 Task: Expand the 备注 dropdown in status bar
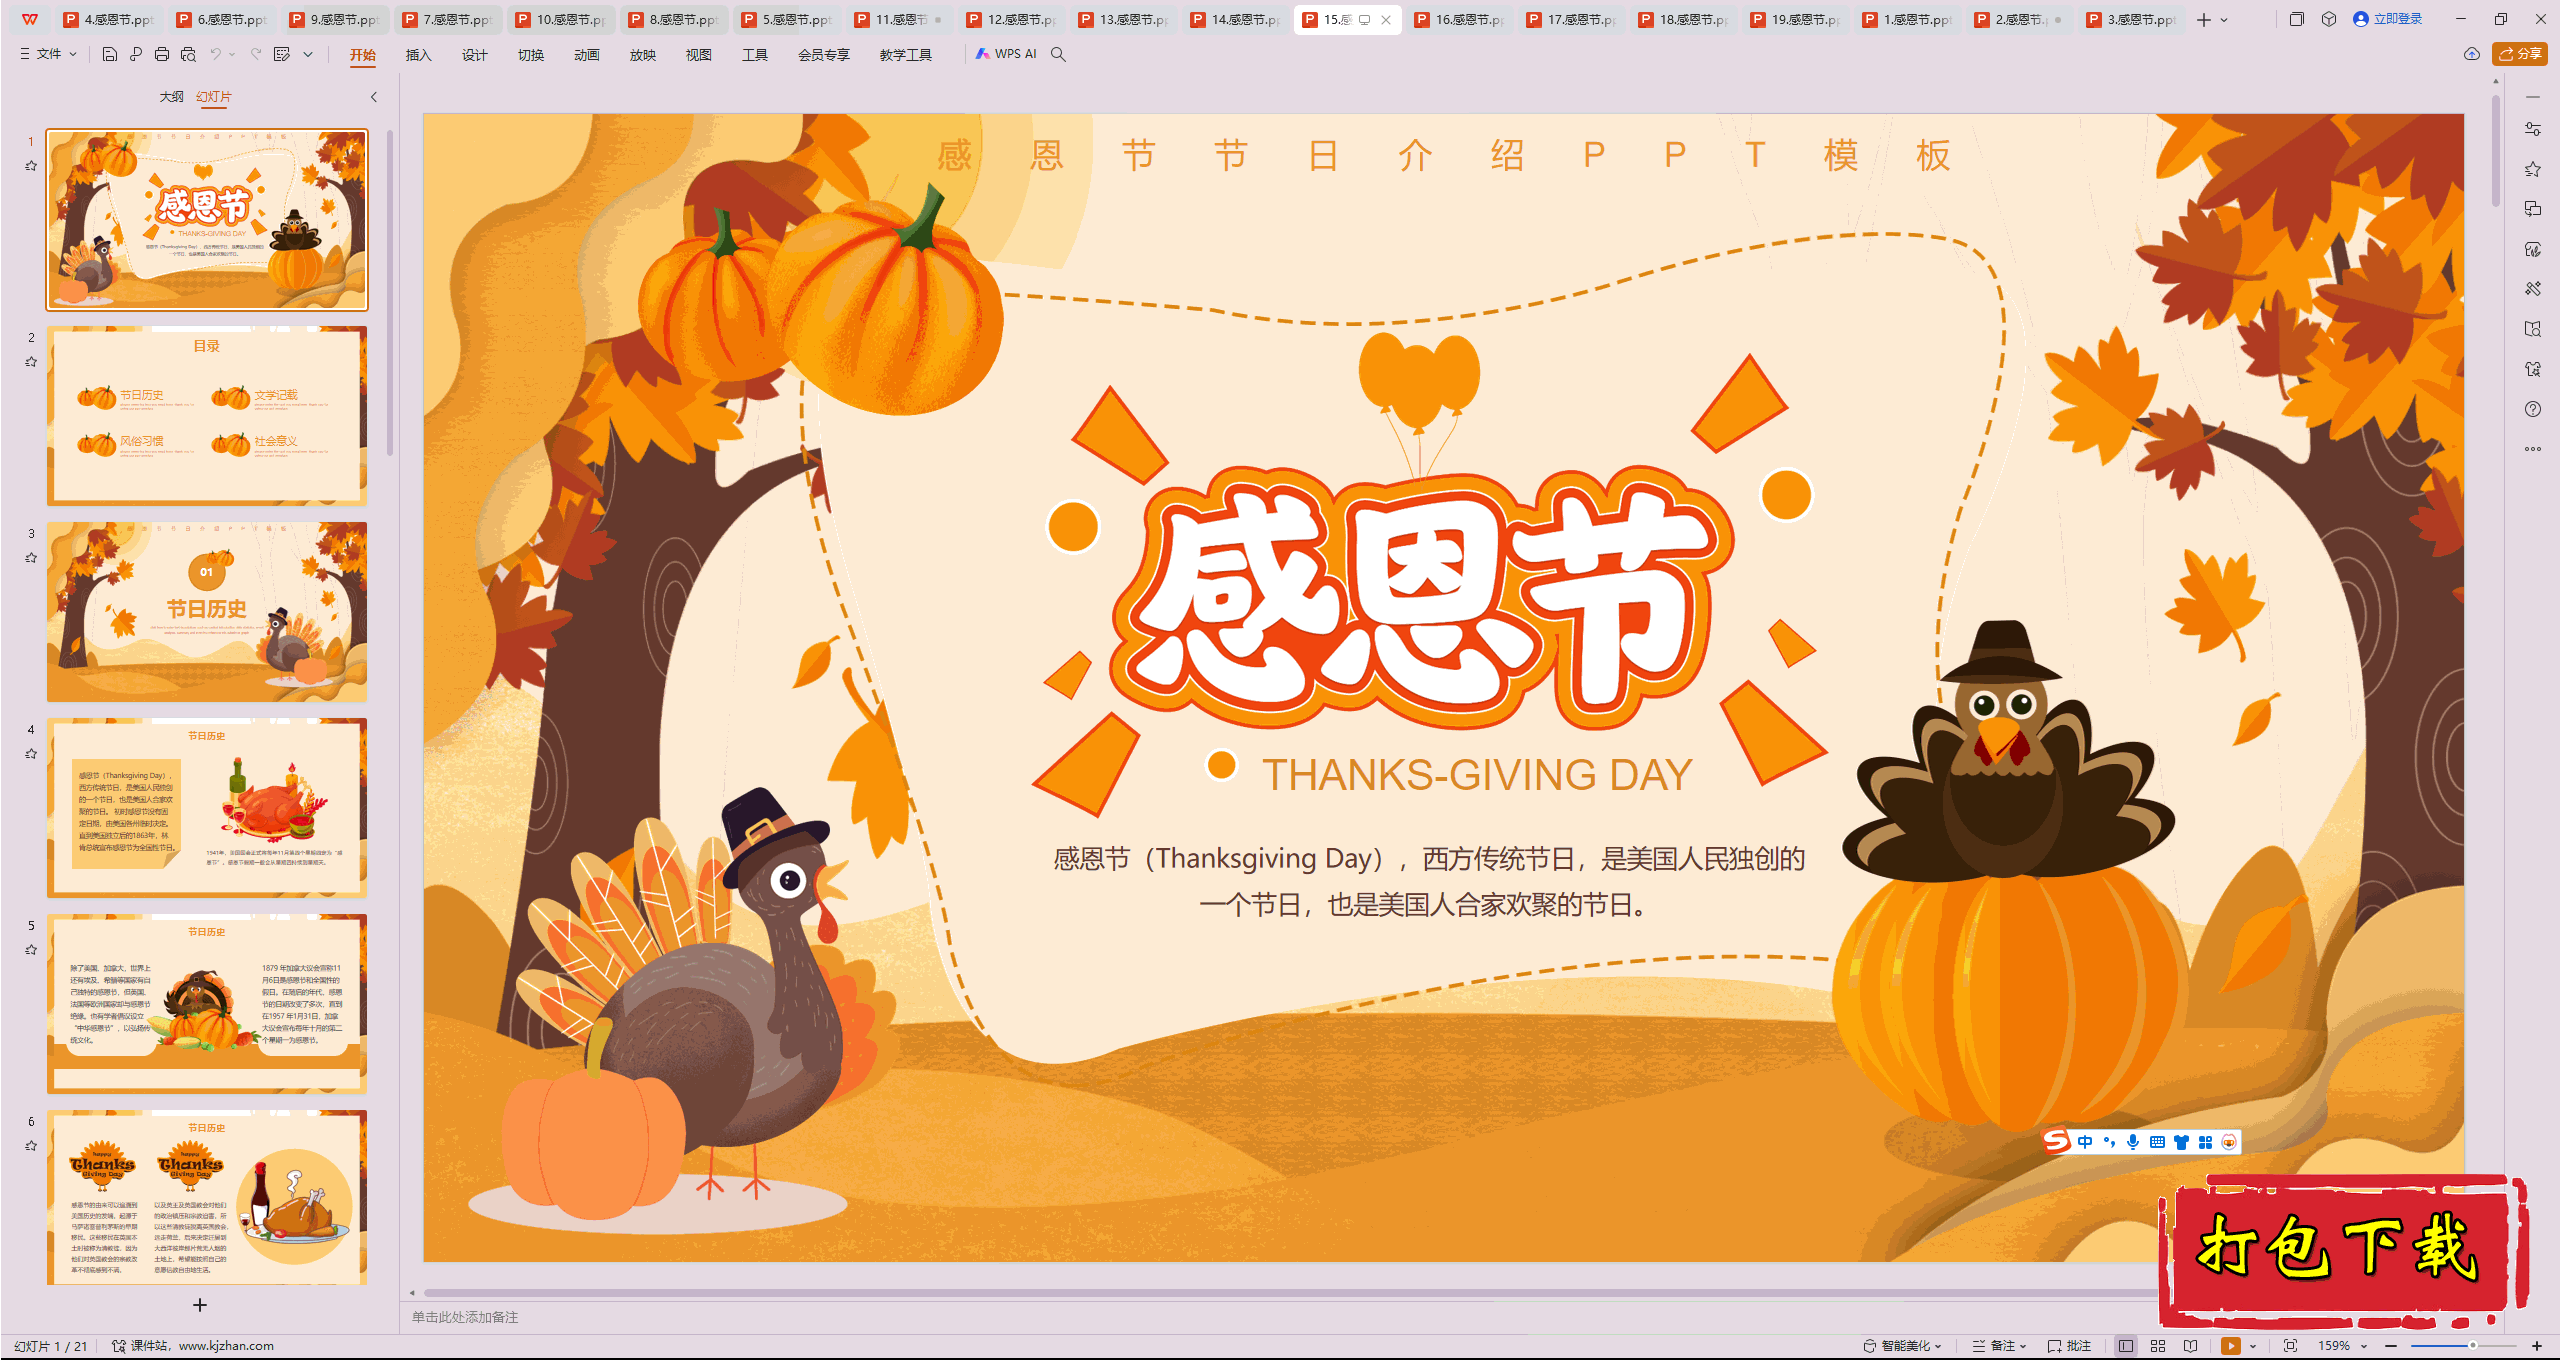(2024, 1346)
